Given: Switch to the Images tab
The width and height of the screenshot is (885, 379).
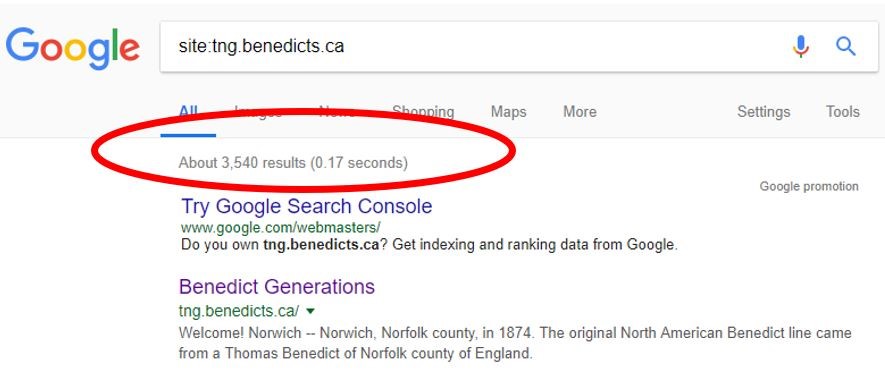Looking at the screenshot, I should [x=258, y=112].
